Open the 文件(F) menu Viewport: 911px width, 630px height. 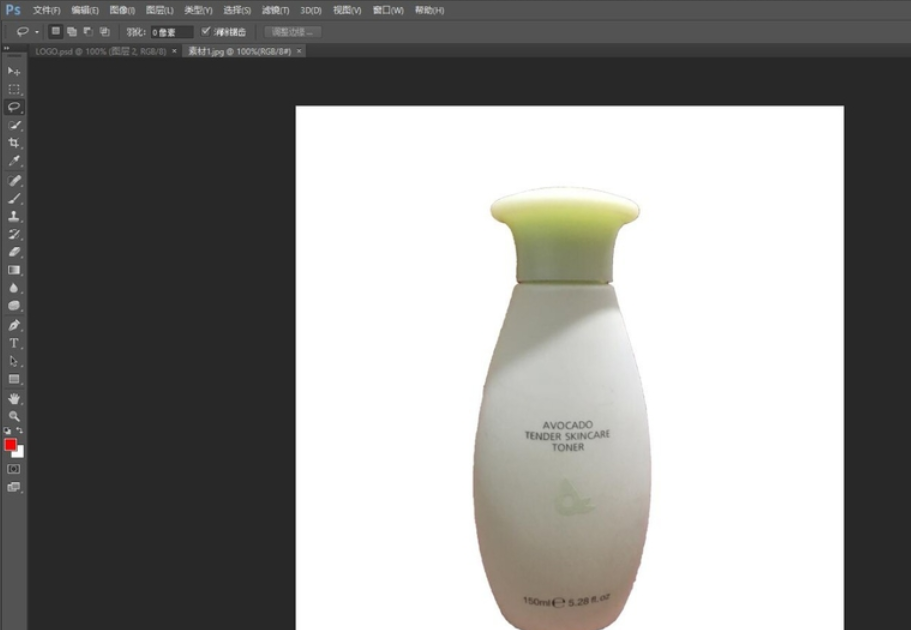[x=46, y=10]
